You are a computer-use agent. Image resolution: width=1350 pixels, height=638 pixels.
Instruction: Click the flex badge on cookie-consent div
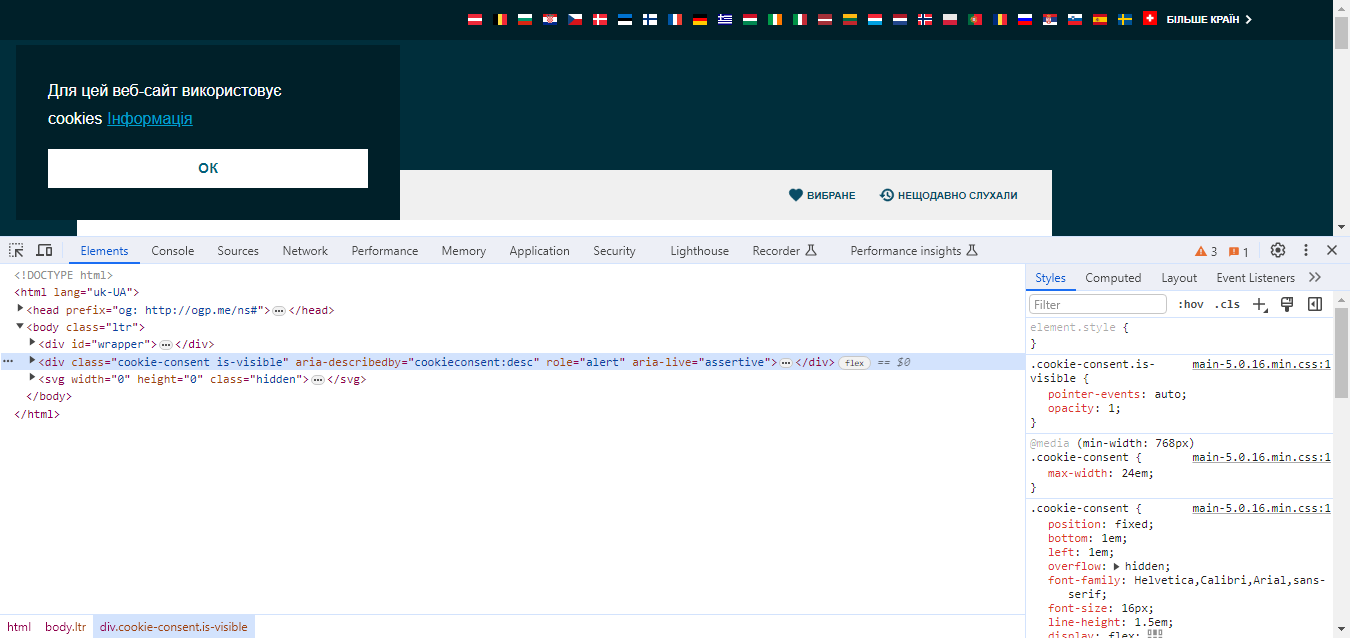tap(854, 361)
